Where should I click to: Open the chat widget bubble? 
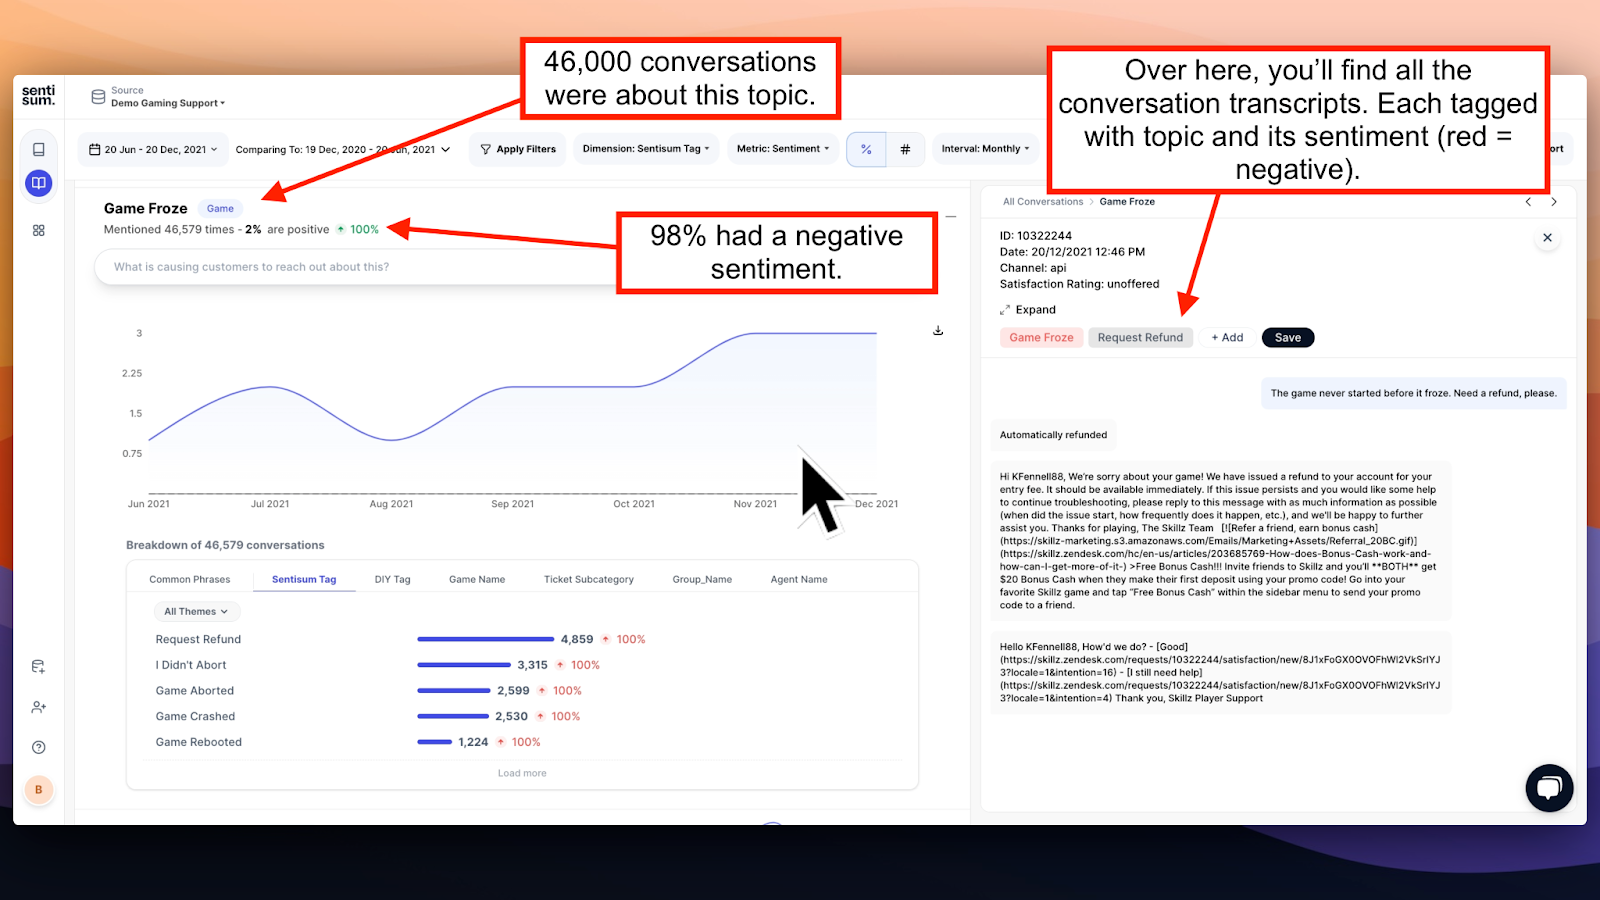coord(1550,788)
